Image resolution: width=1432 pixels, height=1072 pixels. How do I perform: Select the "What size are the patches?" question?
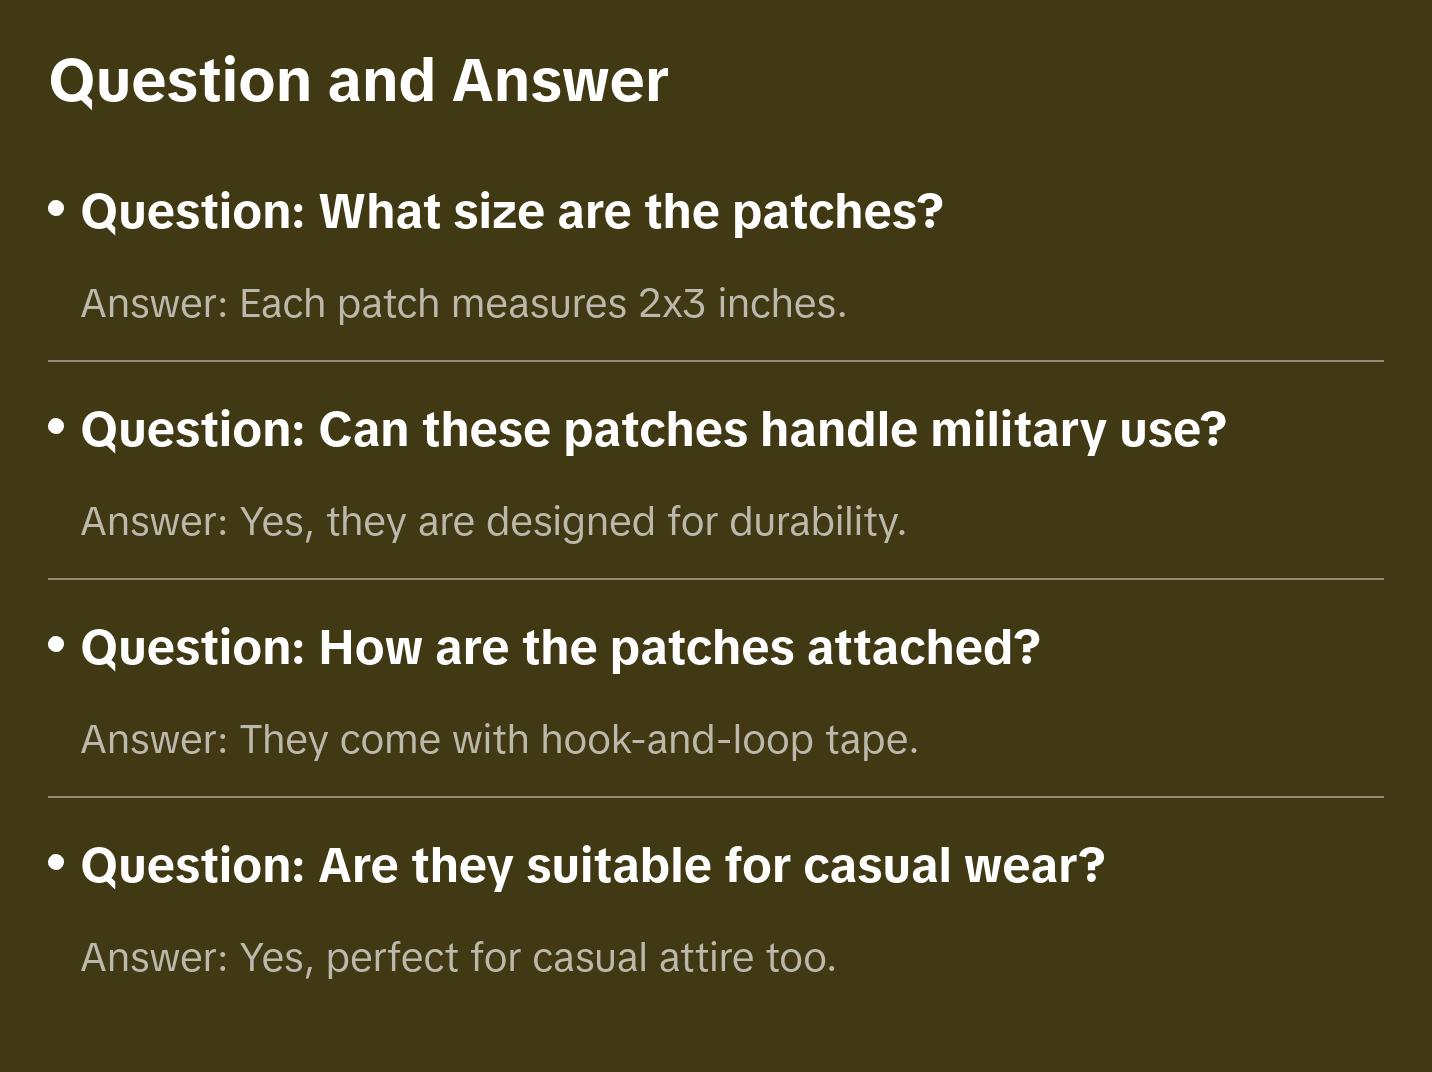(x=511, y=211)
